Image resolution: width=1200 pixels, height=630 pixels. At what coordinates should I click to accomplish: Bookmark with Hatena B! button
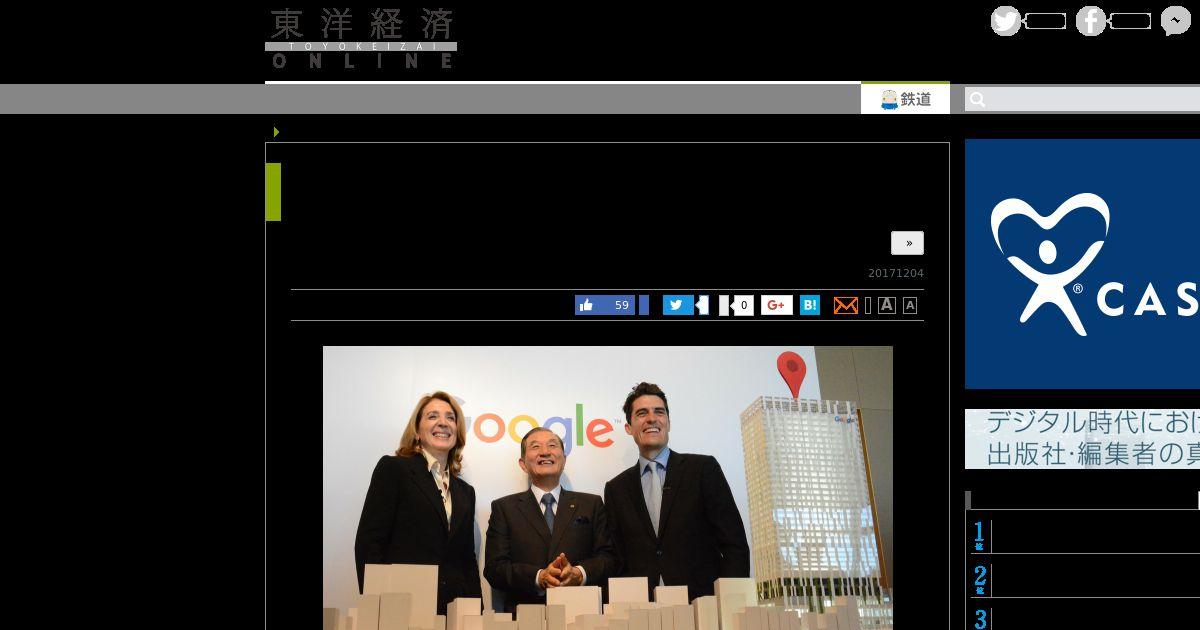810,305
